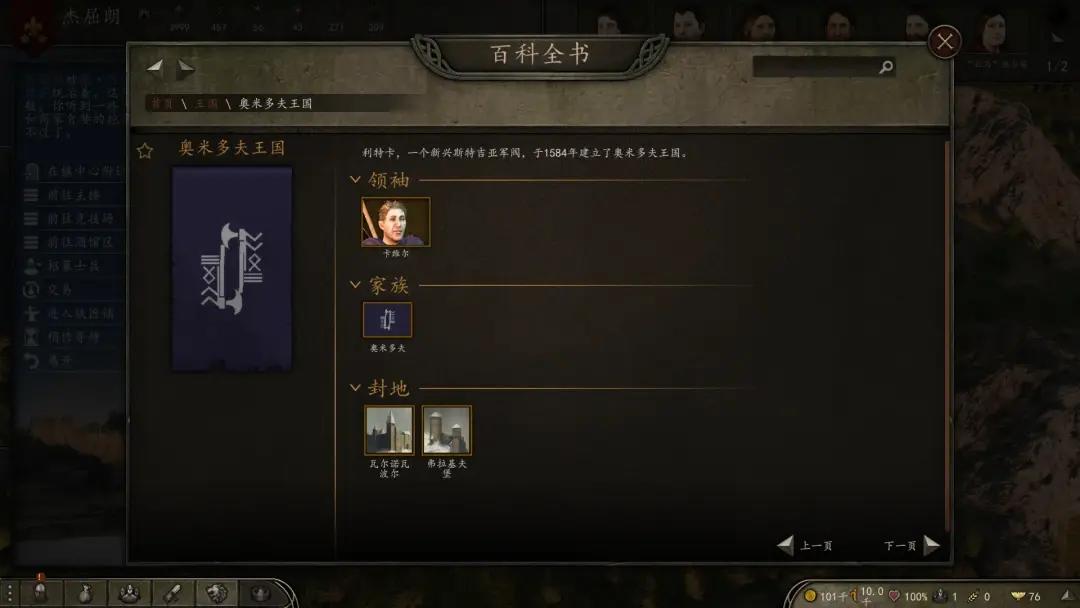
Task: Click 下一页 next page button
Action: [x=911, y=545]
